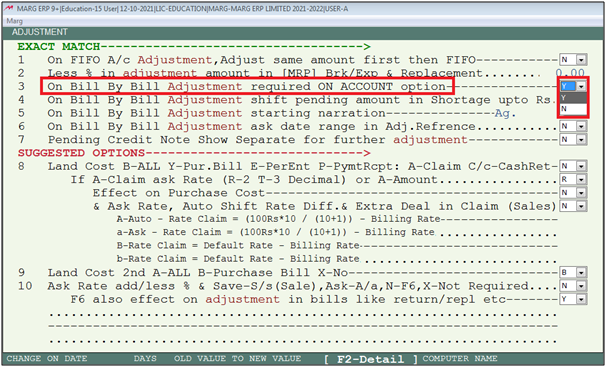Image resolution: width=607 pixels, height=367 pixels.
Task: Click the ADJUSTMENT header label
Action: 39,32
